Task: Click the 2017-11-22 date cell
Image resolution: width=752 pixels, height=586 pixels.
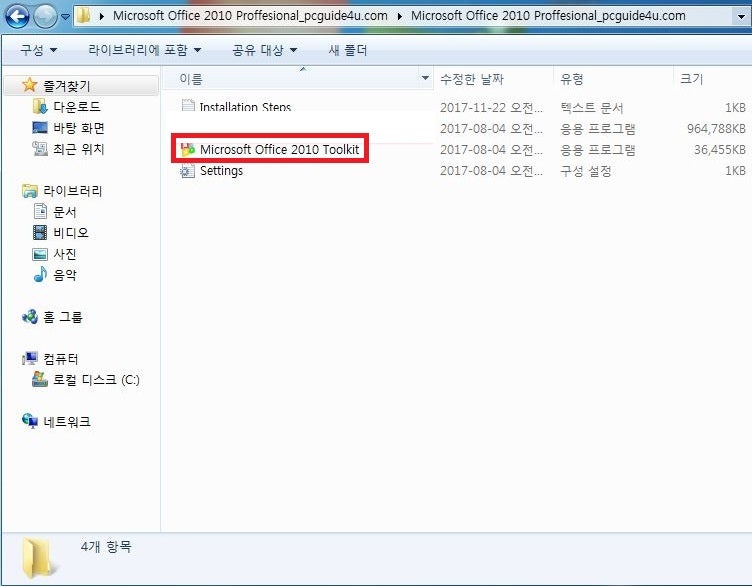Action: click(491, 107)
